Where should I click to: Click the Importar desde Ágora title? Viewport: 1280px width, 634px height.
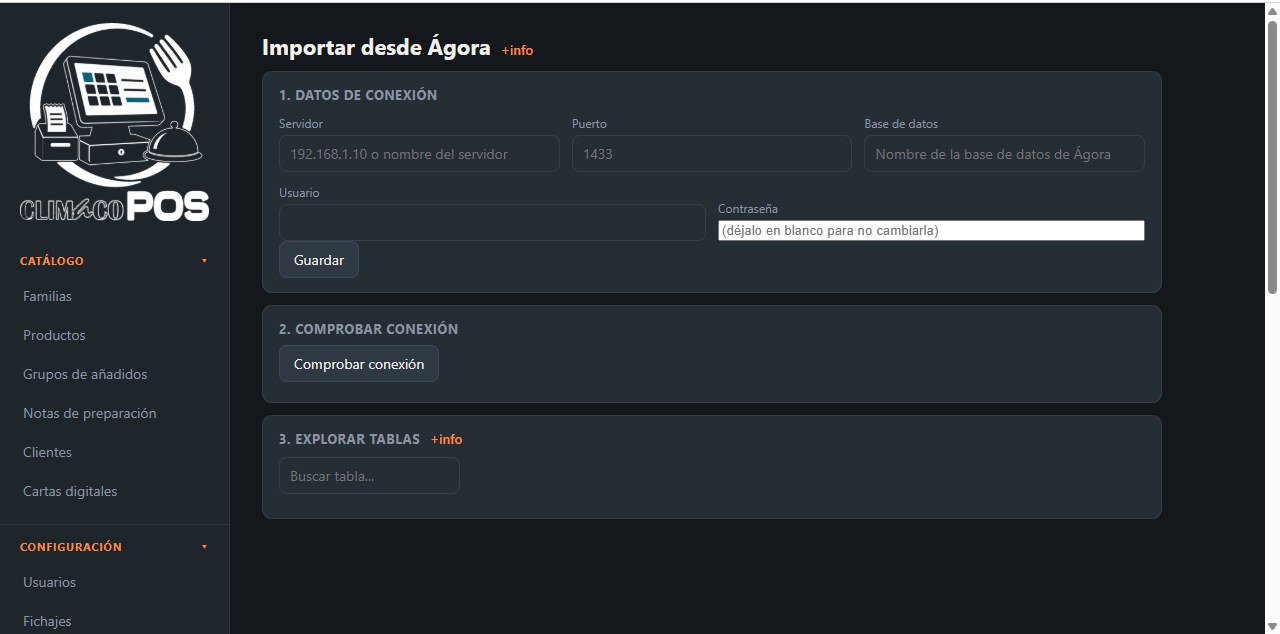coord(376,47)
